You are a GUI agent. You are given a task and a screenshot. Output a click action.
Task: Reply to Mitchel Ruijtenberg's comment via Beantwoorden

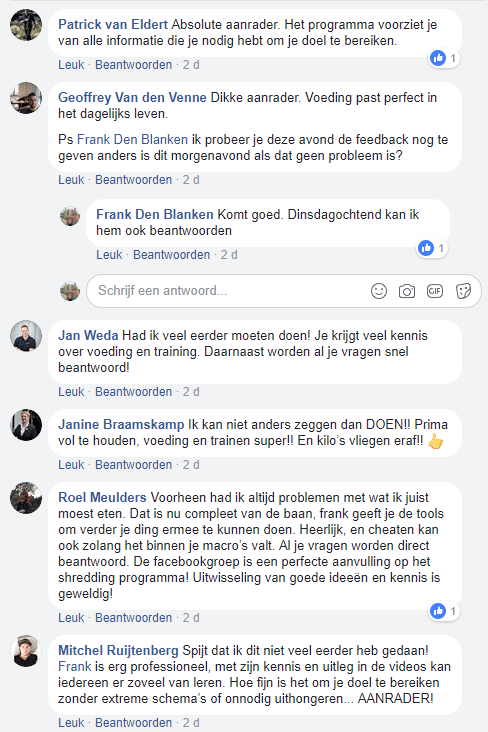[134, 723]
